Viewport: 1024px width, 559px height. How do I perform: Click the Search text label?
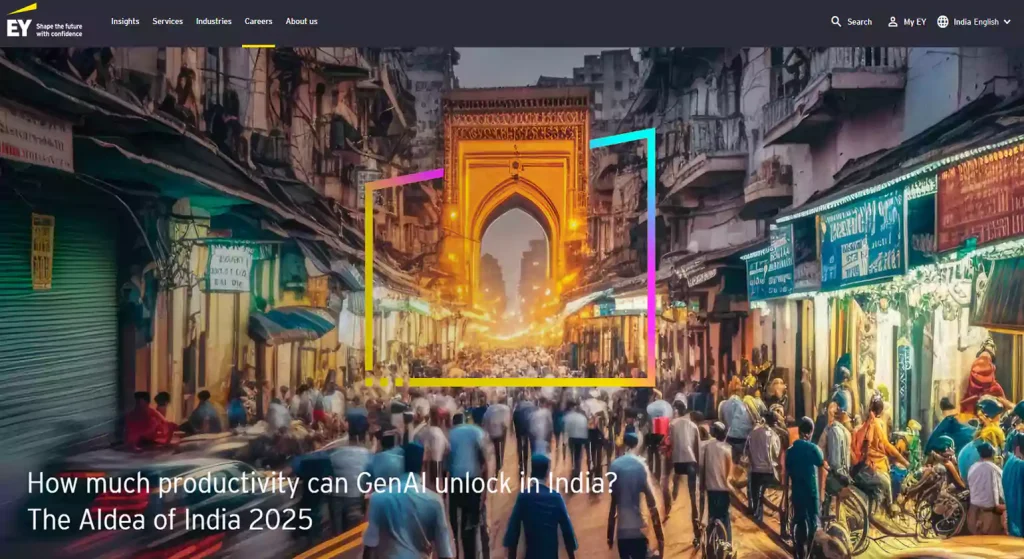(859, 22)
